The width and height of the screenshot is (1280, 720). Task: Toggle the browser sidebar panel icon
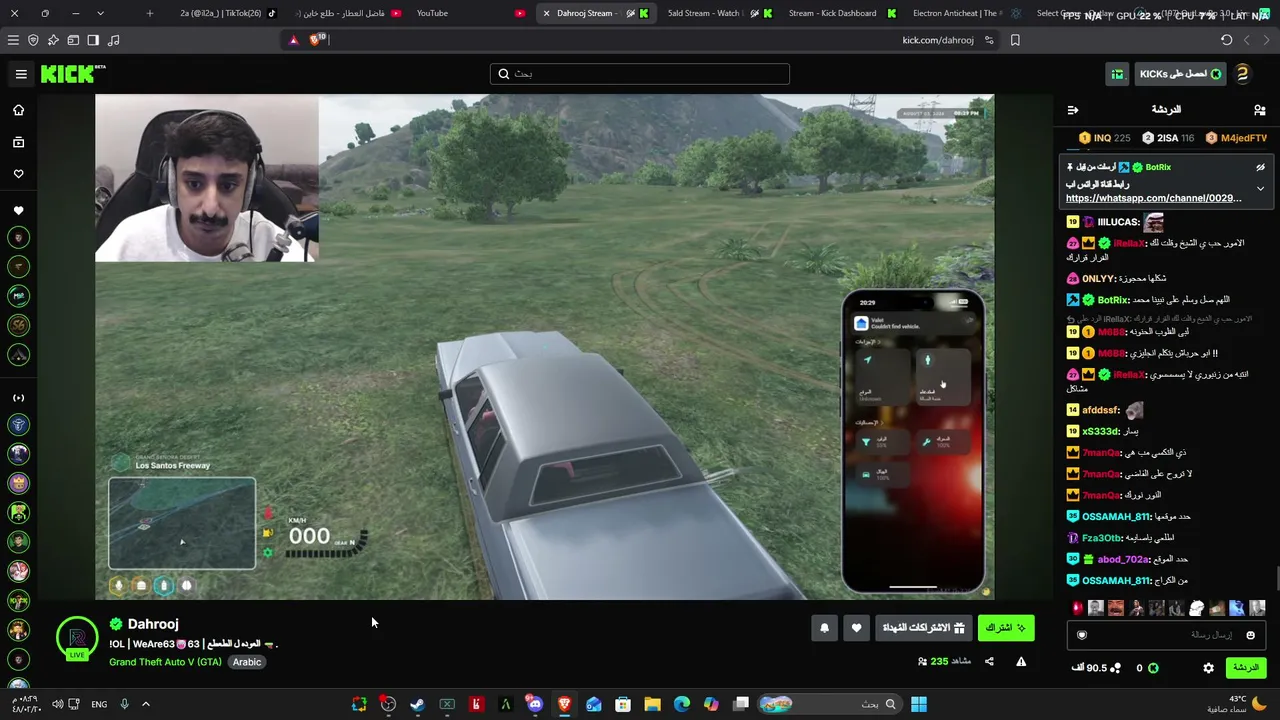click(93, 40)
